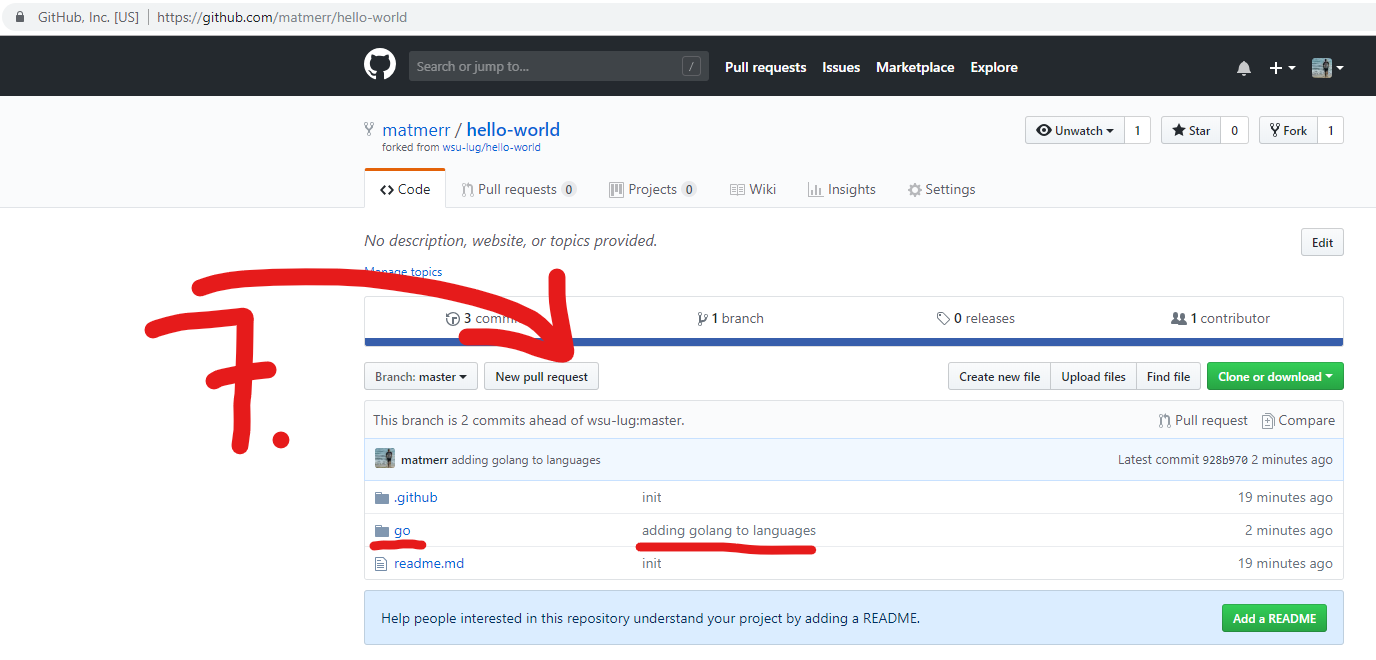This screenshot has height=660, width=1376.
Task: Open the user avatar menu
Action: [x=1327, y=68]
